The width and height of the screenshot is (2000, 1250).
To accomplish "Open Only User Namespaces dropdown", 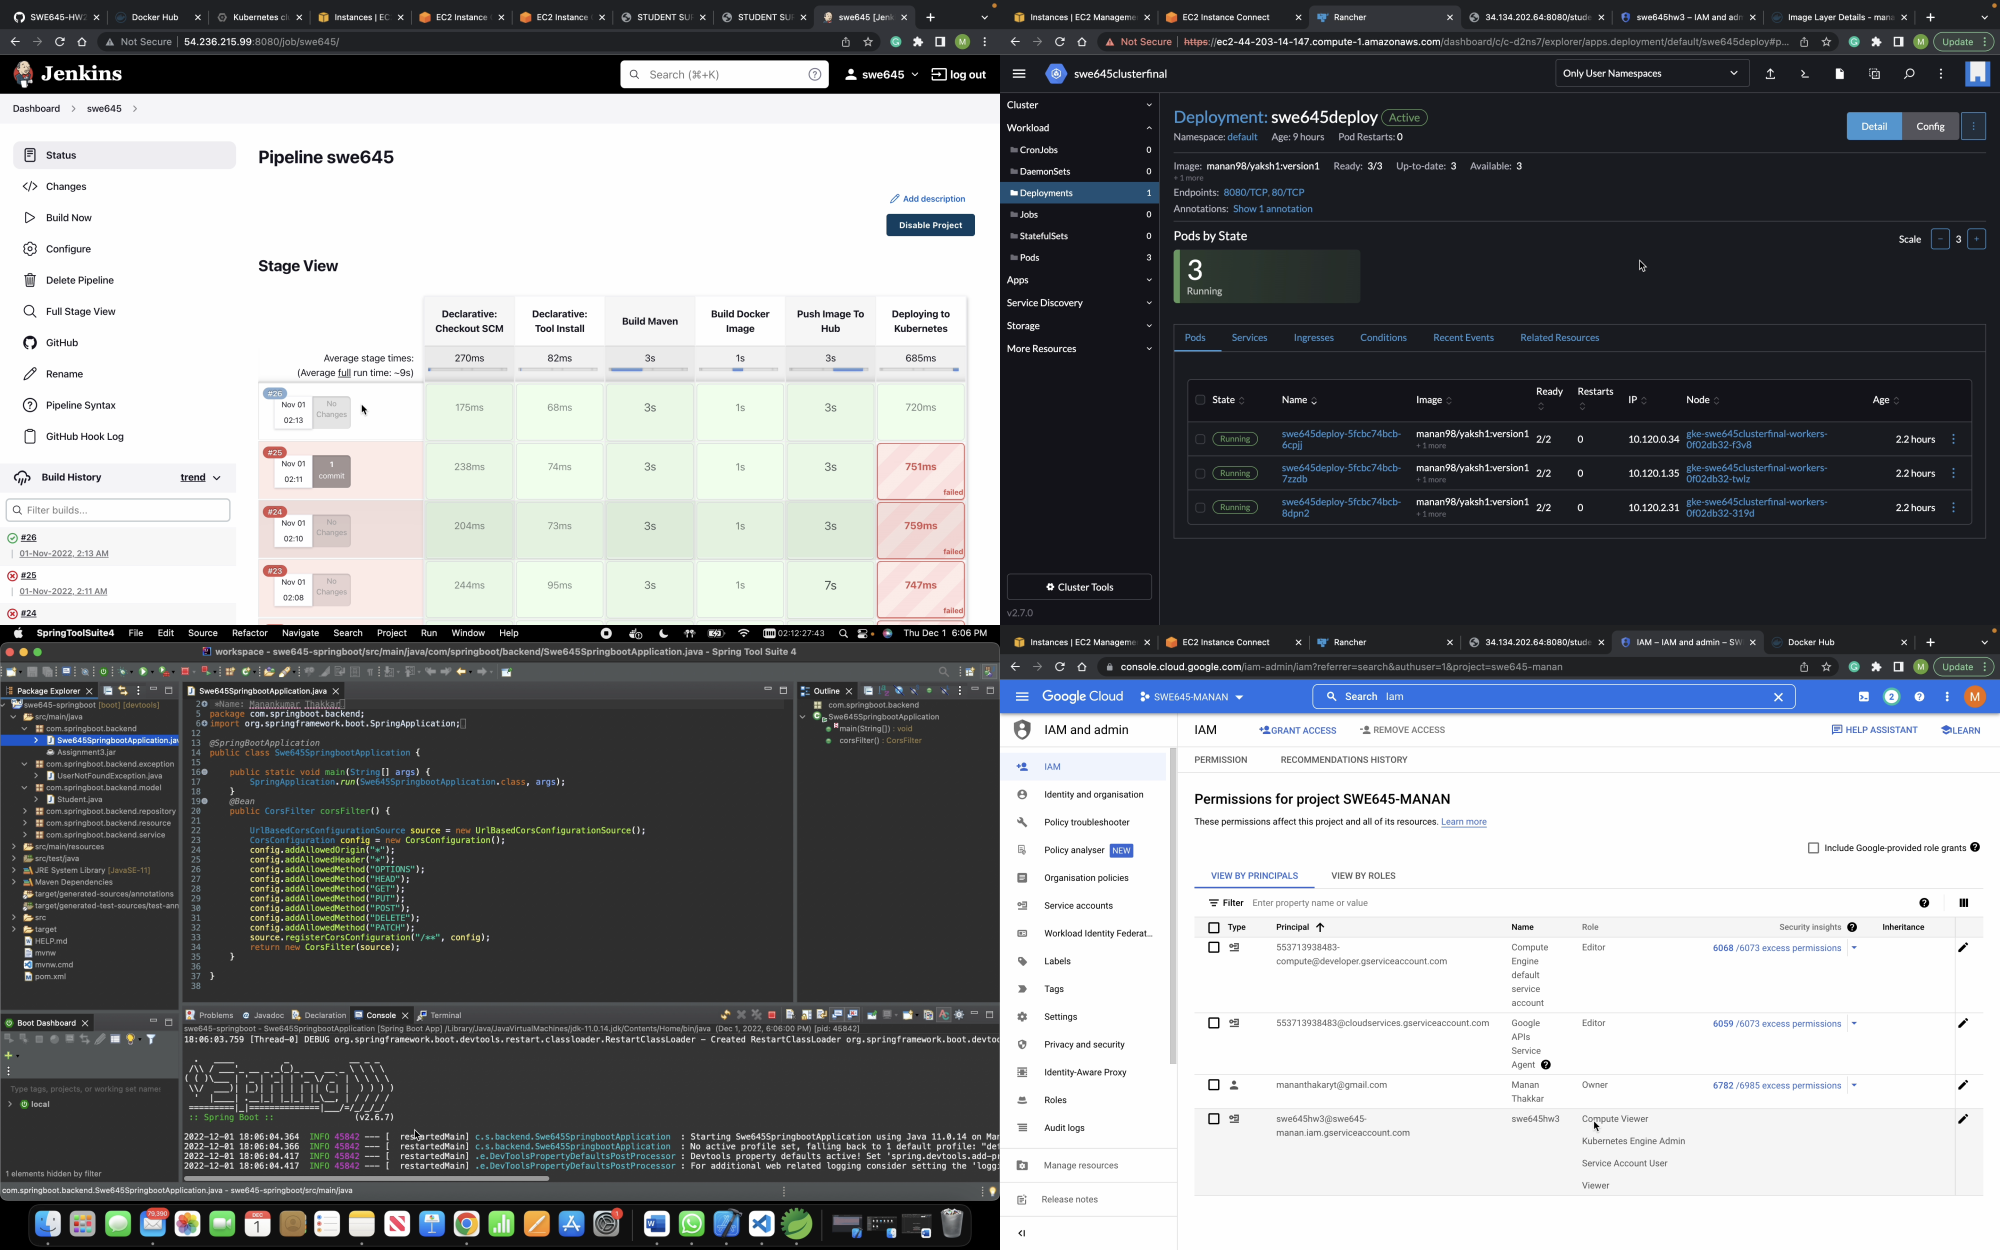I will (1652, 74).
